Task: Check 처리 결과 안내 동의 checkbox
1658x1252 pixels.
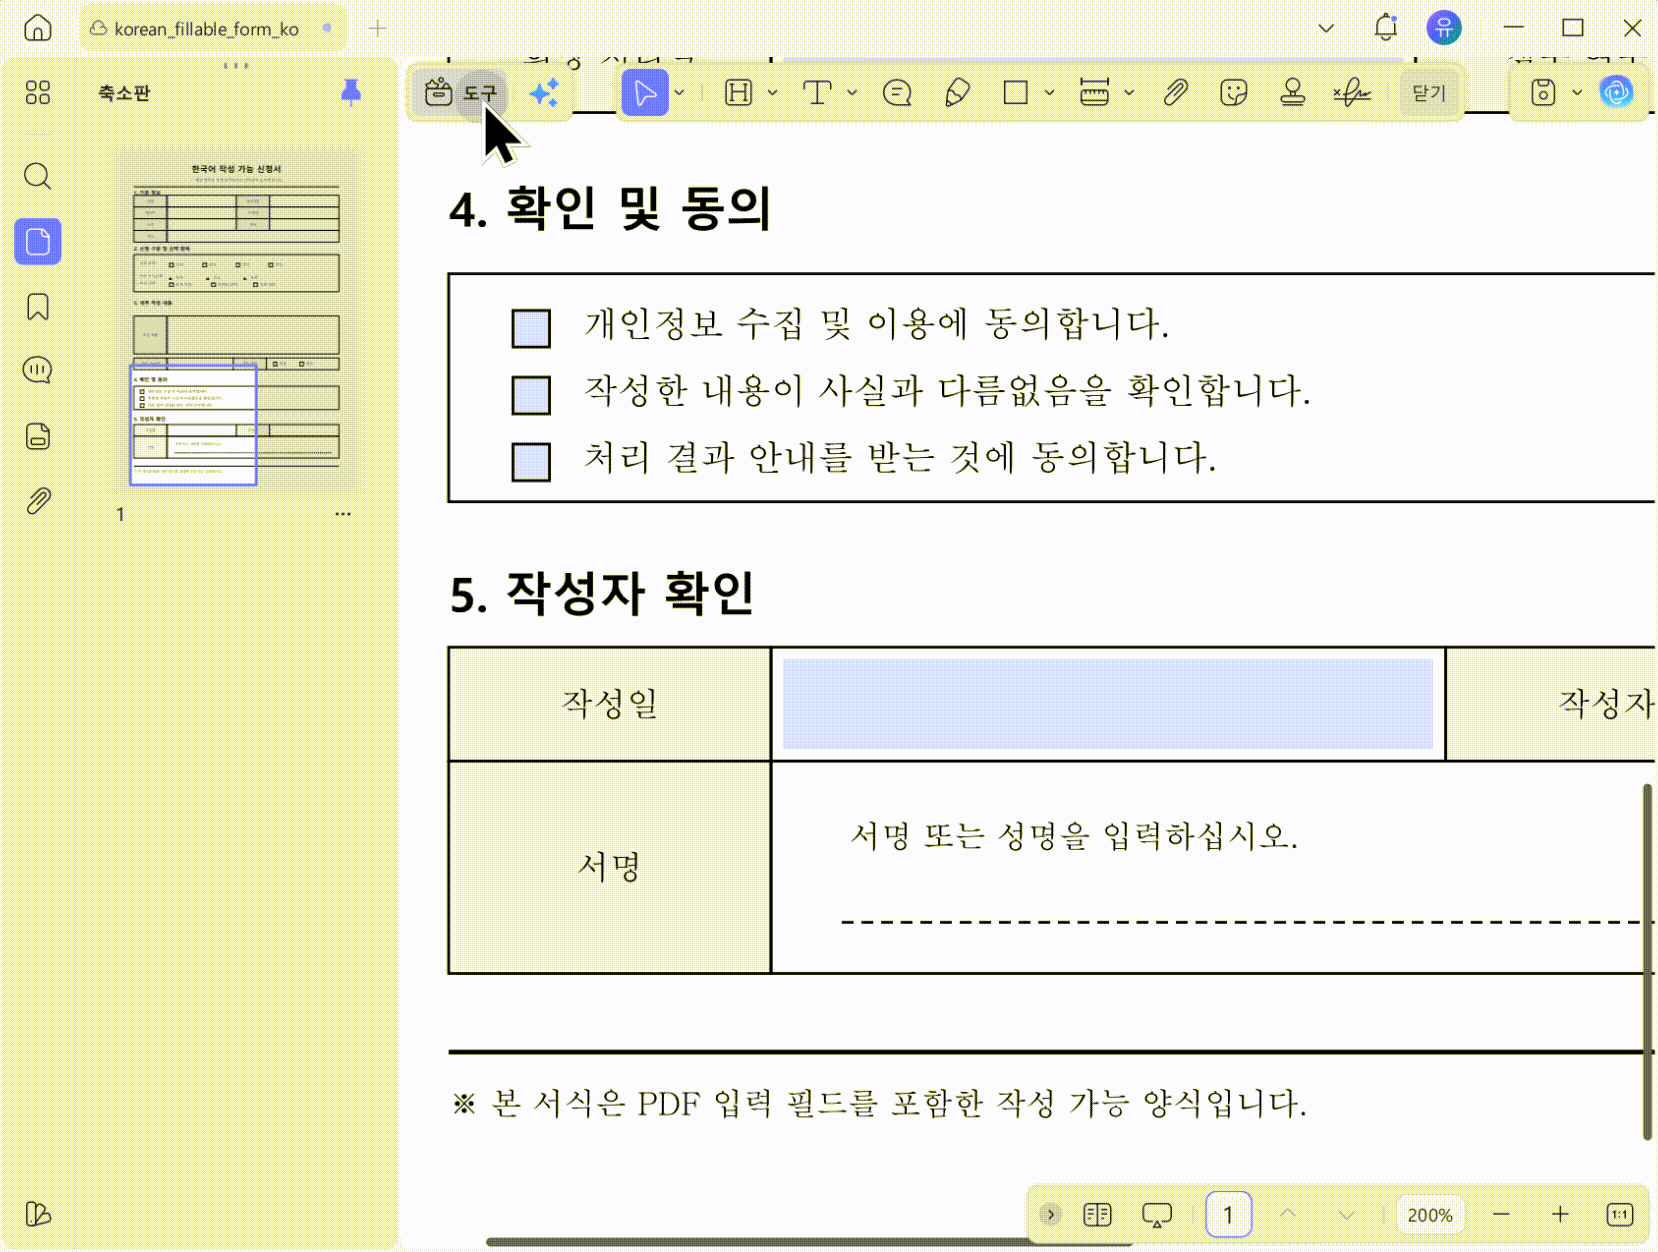Action: pyautogui.click(x=531, y=462)
